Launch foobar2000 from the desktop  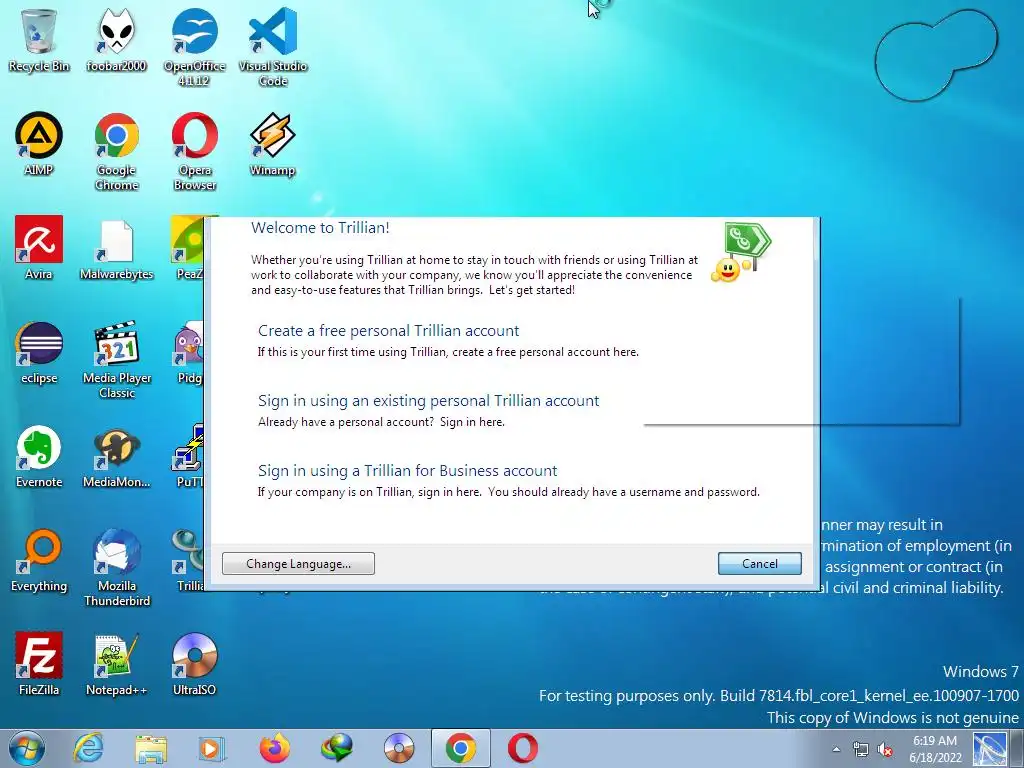tap(116, 39)
